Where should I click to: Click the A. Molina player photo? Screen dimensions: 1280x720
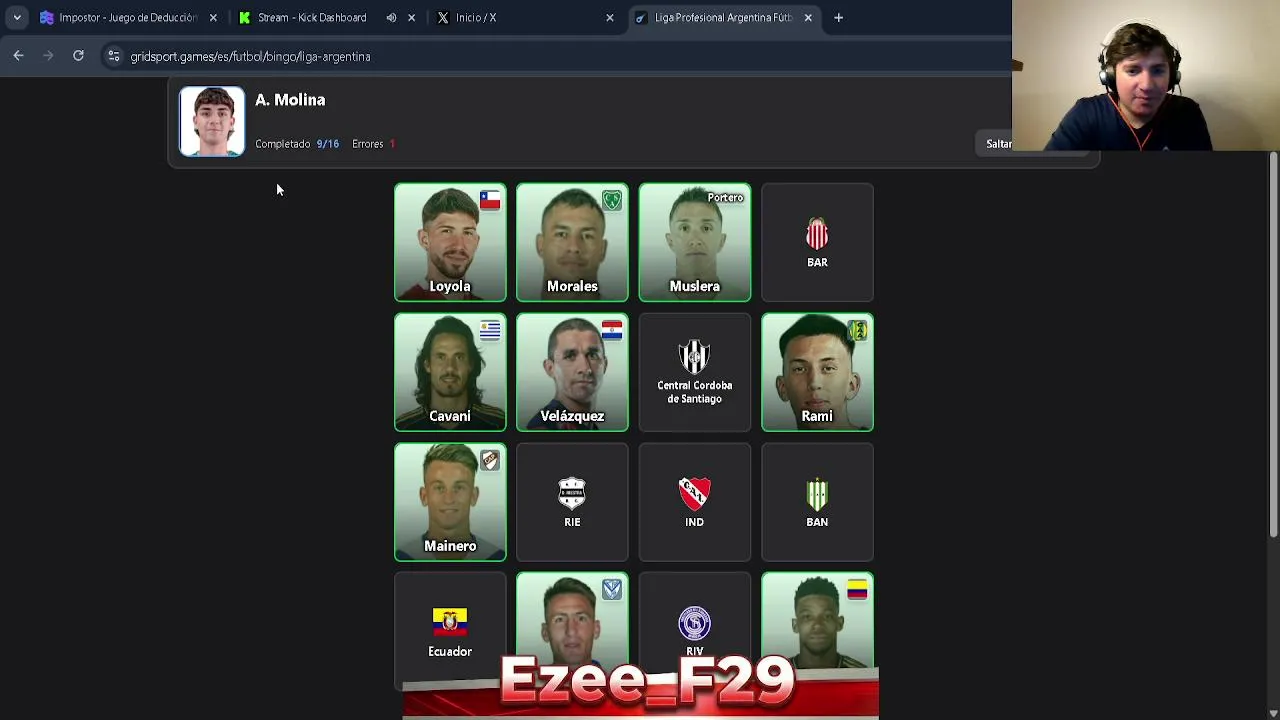click(x=212, y=121)
